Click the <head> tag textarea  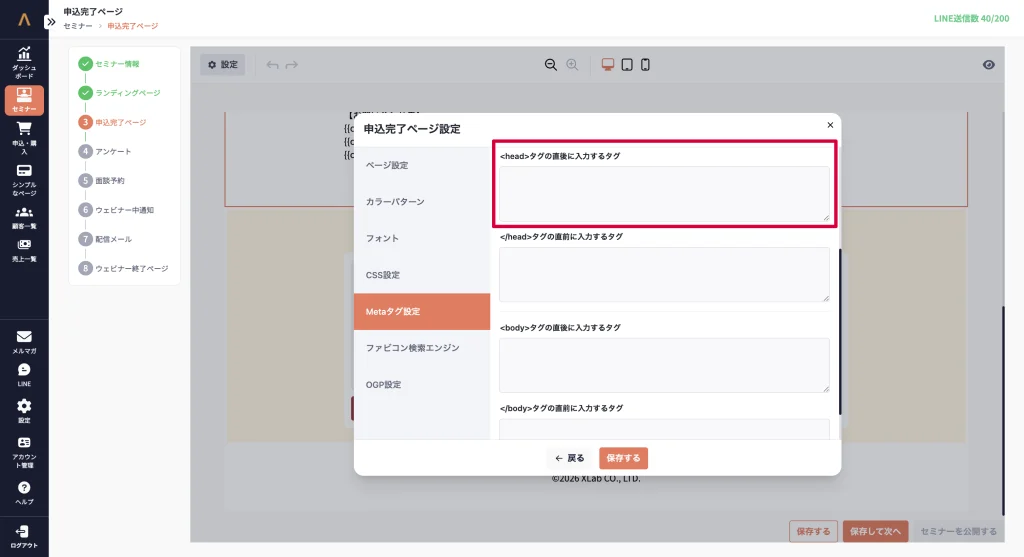pos(664,193)
